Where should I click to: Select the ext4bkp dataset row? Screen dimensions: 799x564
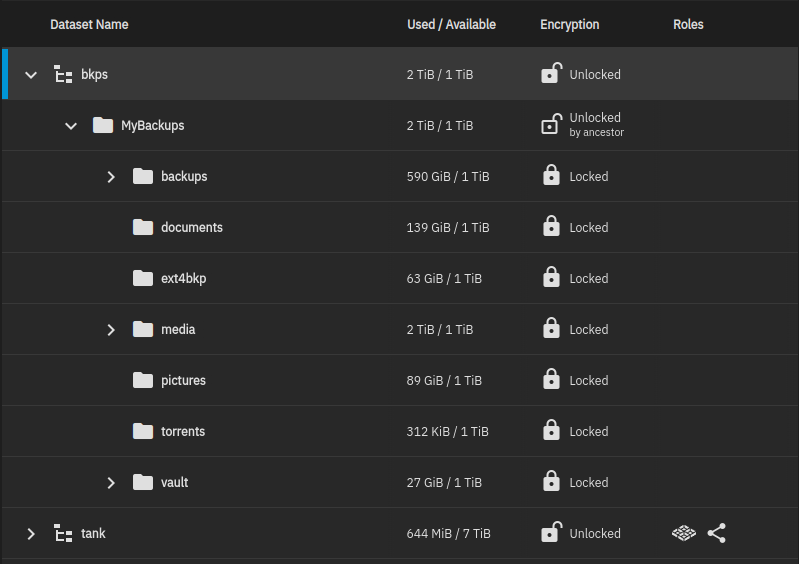point(401,278)
